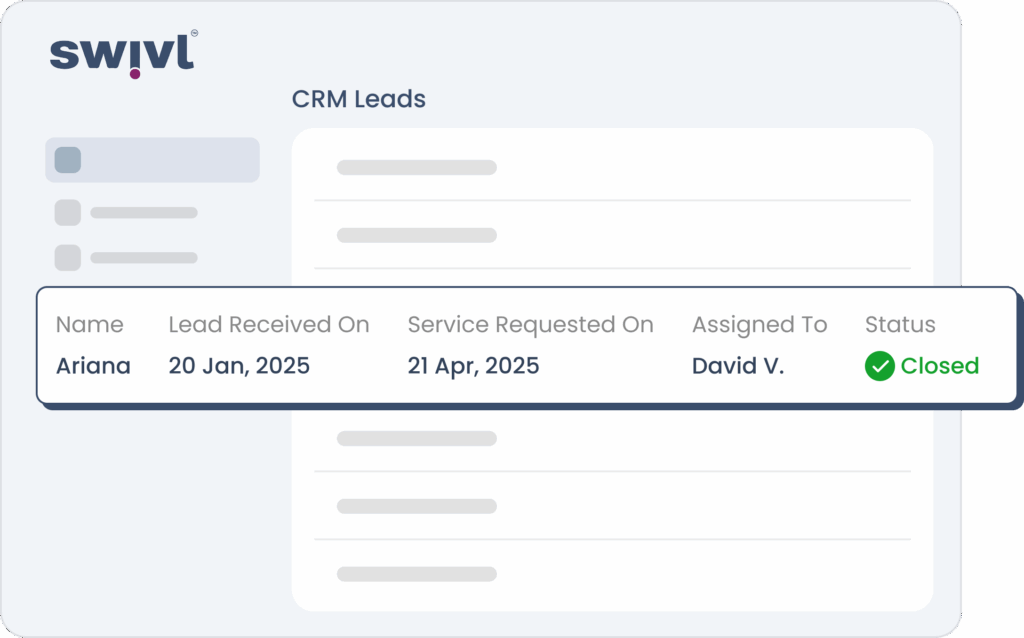Open the Ariana lead name
The width and height of the screenshot is (1024, 638).
[93, 366]
